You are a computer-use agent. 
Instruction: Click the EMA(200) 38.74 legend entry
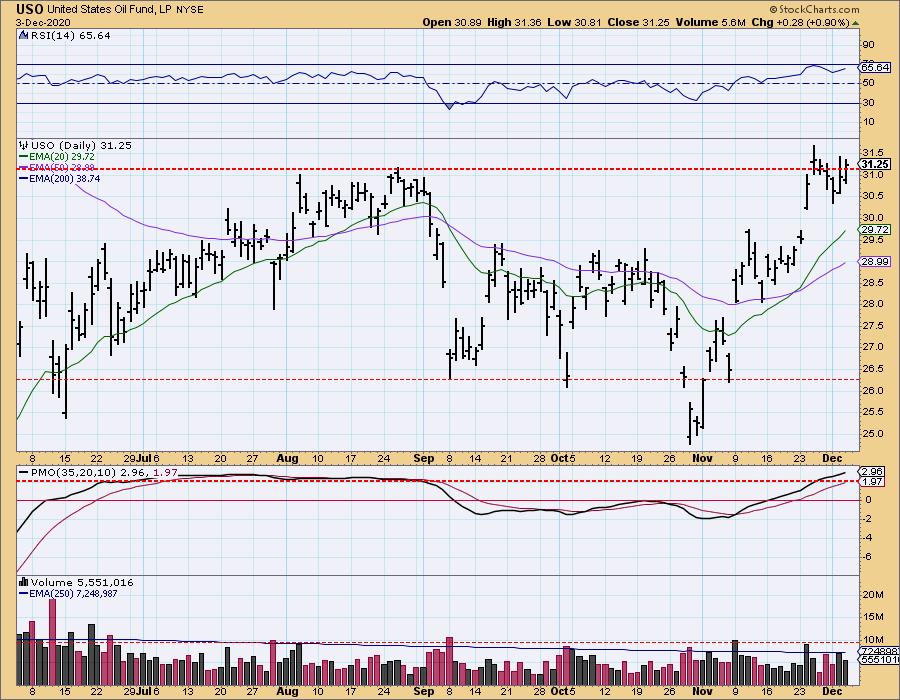pos(60,178)
